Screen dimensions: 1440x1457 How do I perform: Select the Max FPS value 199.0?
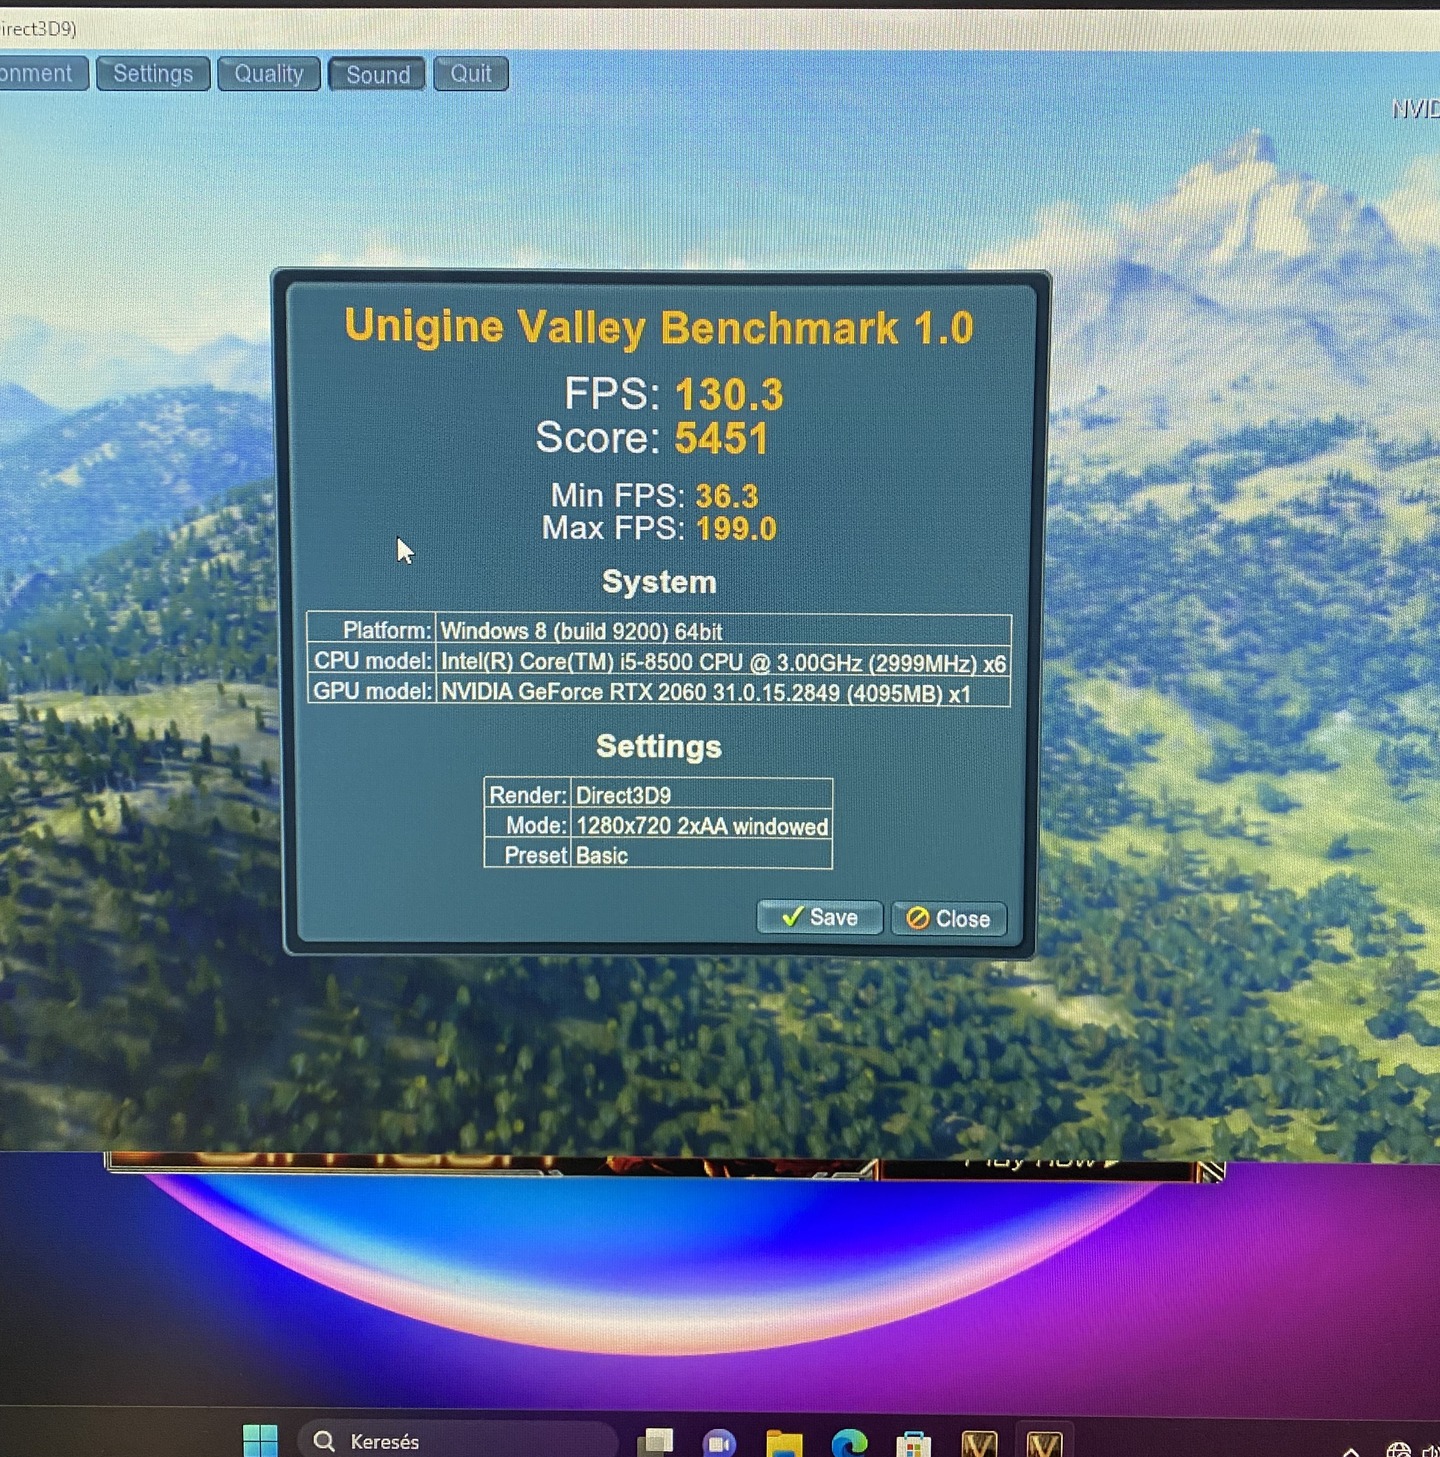(x=736, y=528)
